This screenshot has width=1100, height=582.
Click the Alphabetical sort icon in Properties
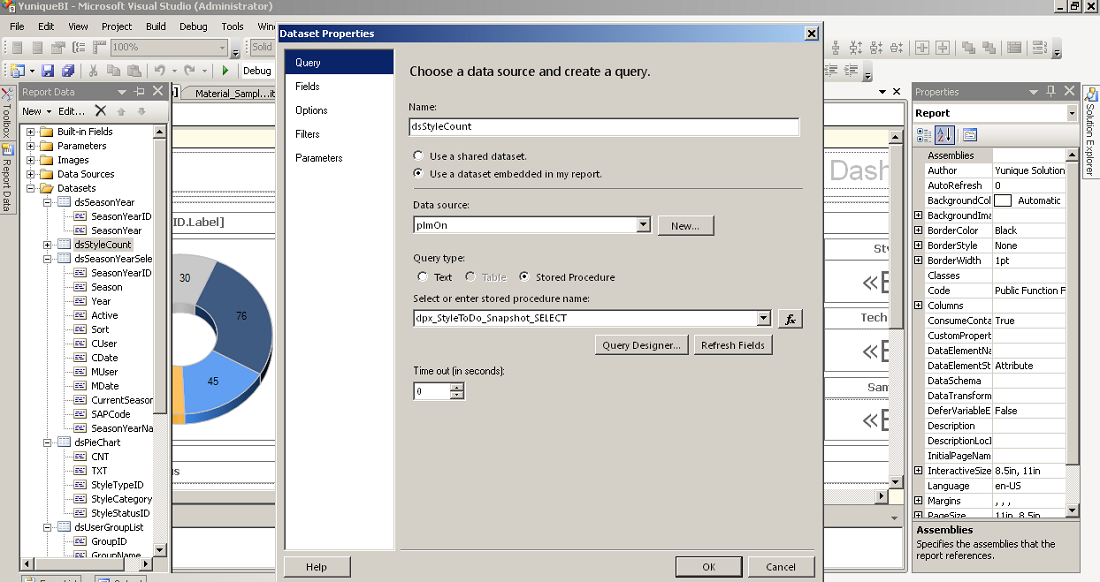click(x=945, y=135)
